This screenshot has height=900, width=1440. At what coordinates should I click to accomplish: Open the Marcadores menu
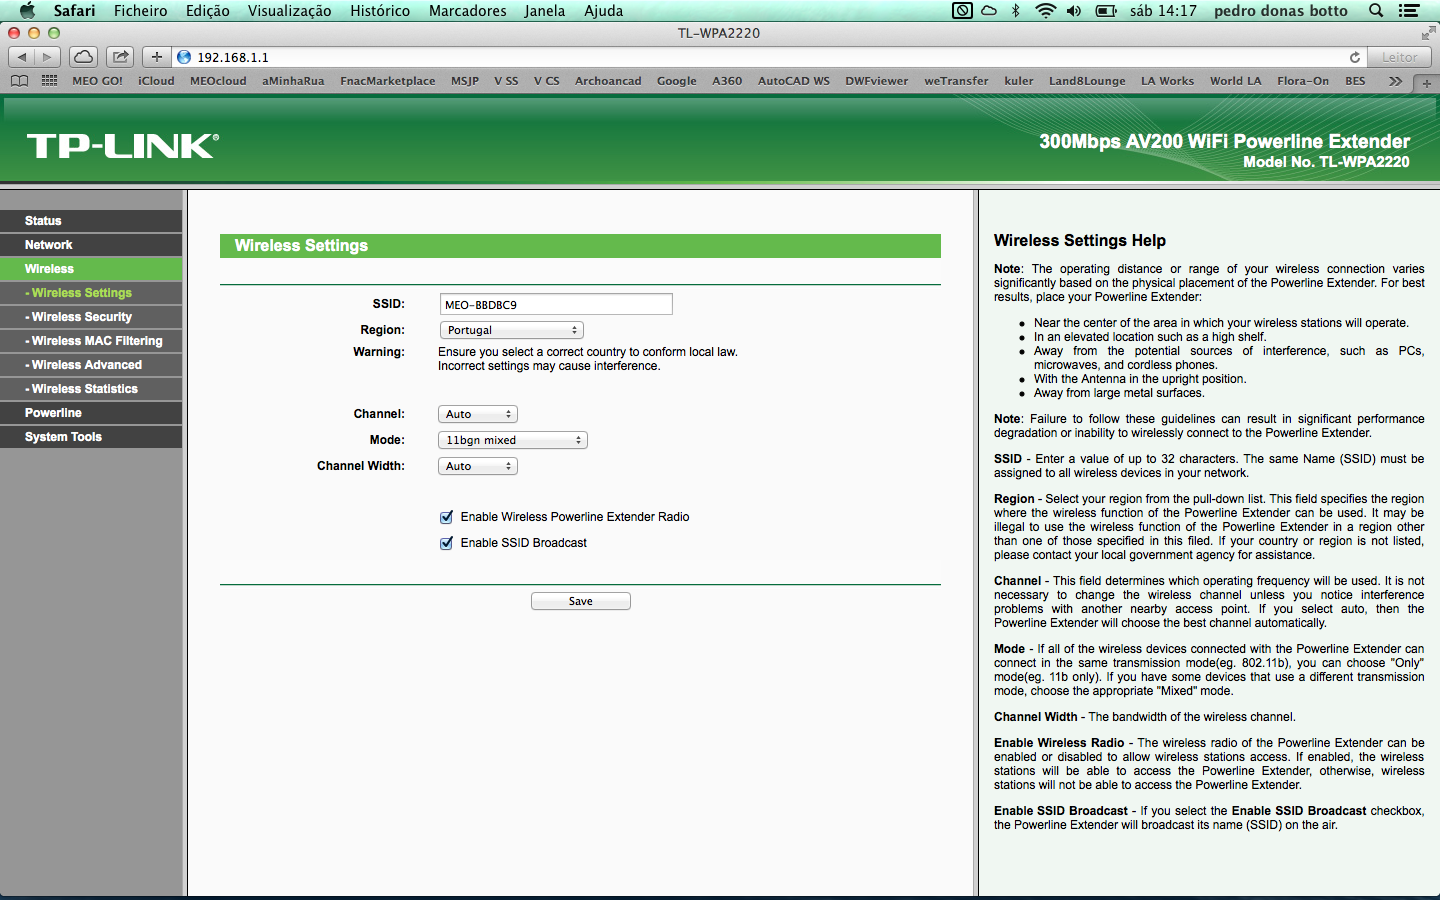coord(468,11)
